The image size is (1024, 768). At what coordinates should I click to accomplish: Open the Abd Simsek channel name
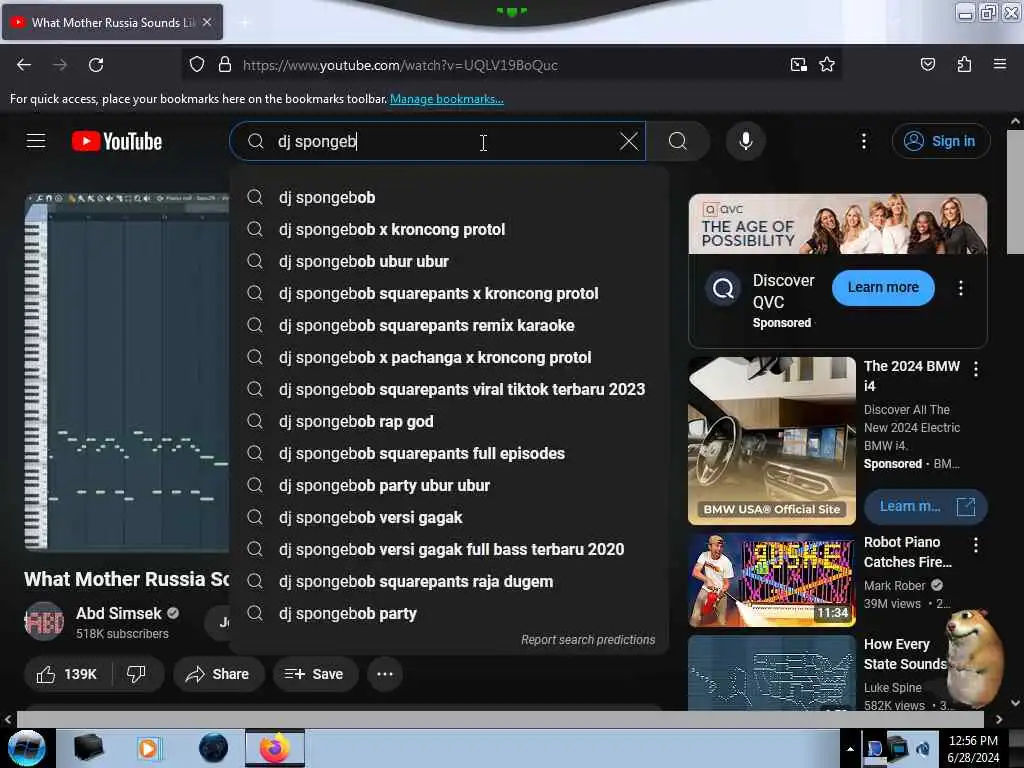(x=119, y=614)
